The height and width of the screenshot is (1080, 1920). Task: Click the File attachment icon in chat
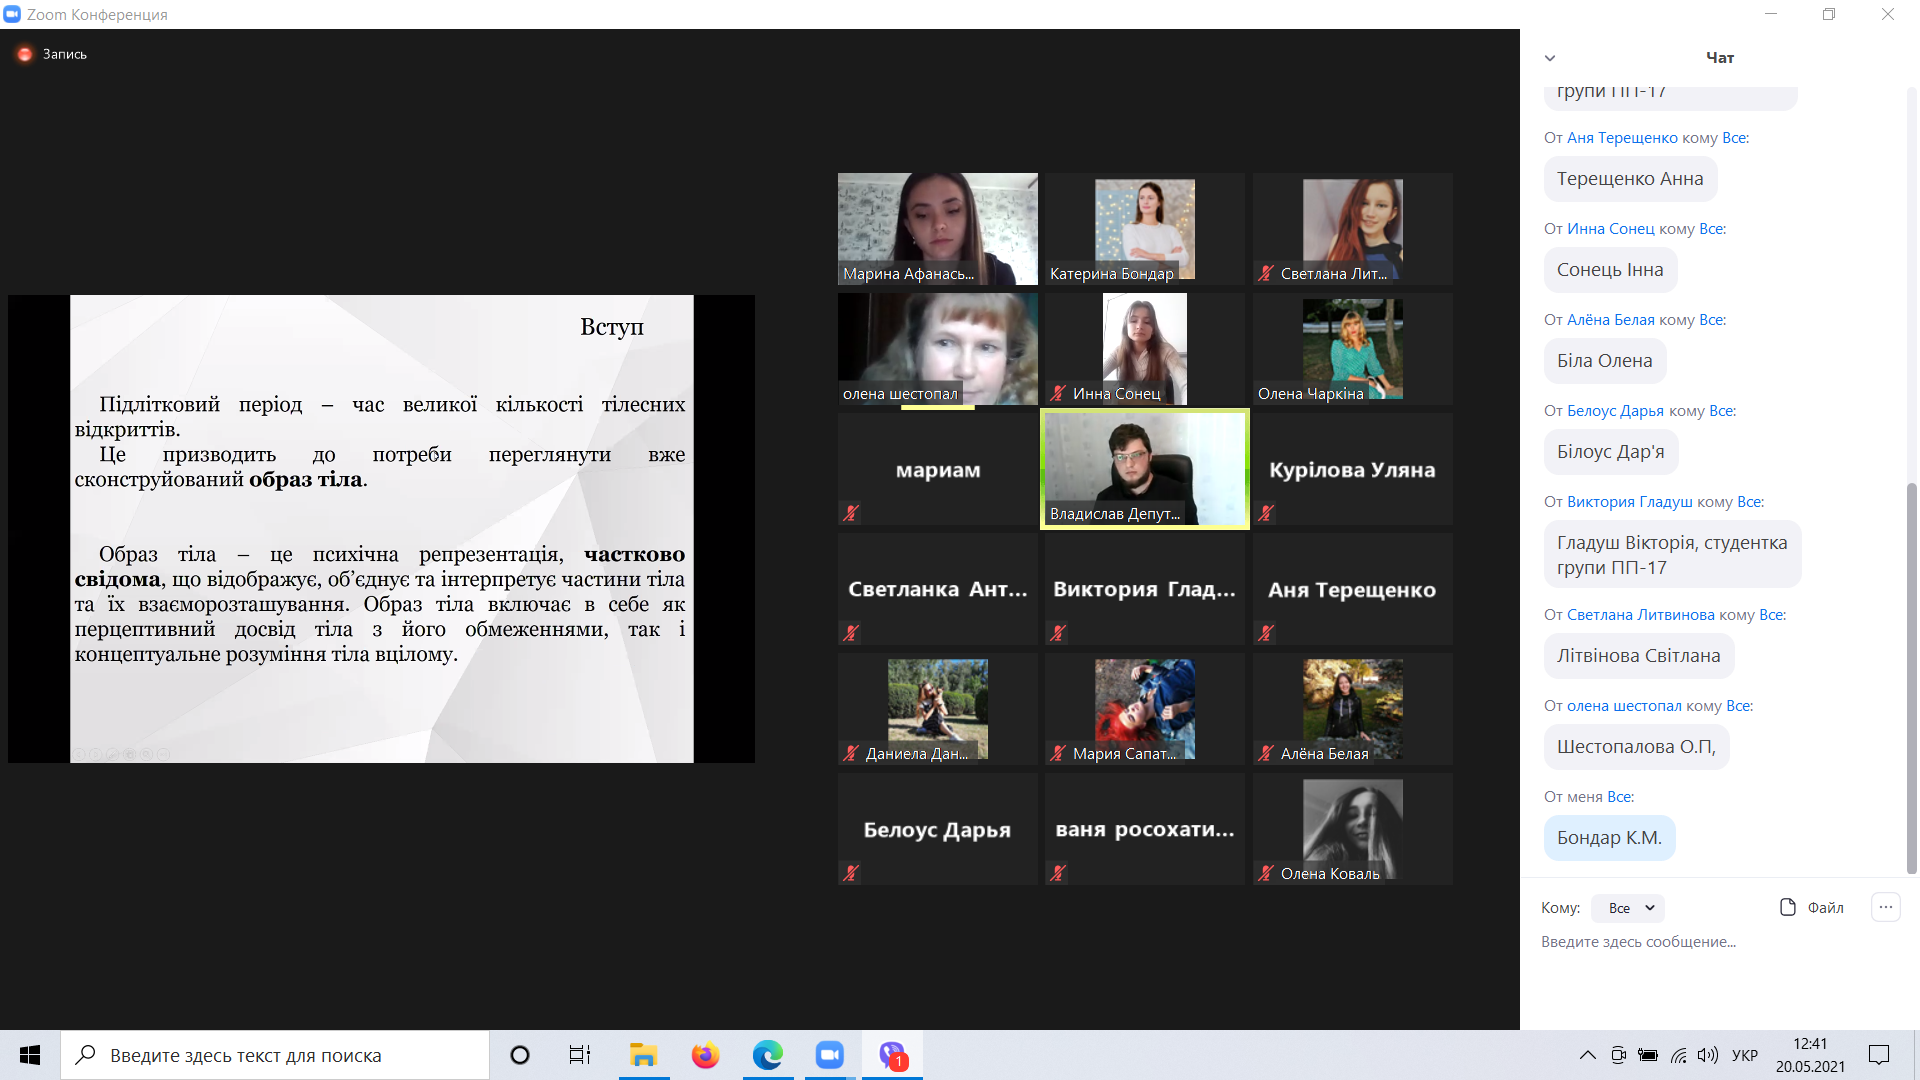[x=1788, y=907]
